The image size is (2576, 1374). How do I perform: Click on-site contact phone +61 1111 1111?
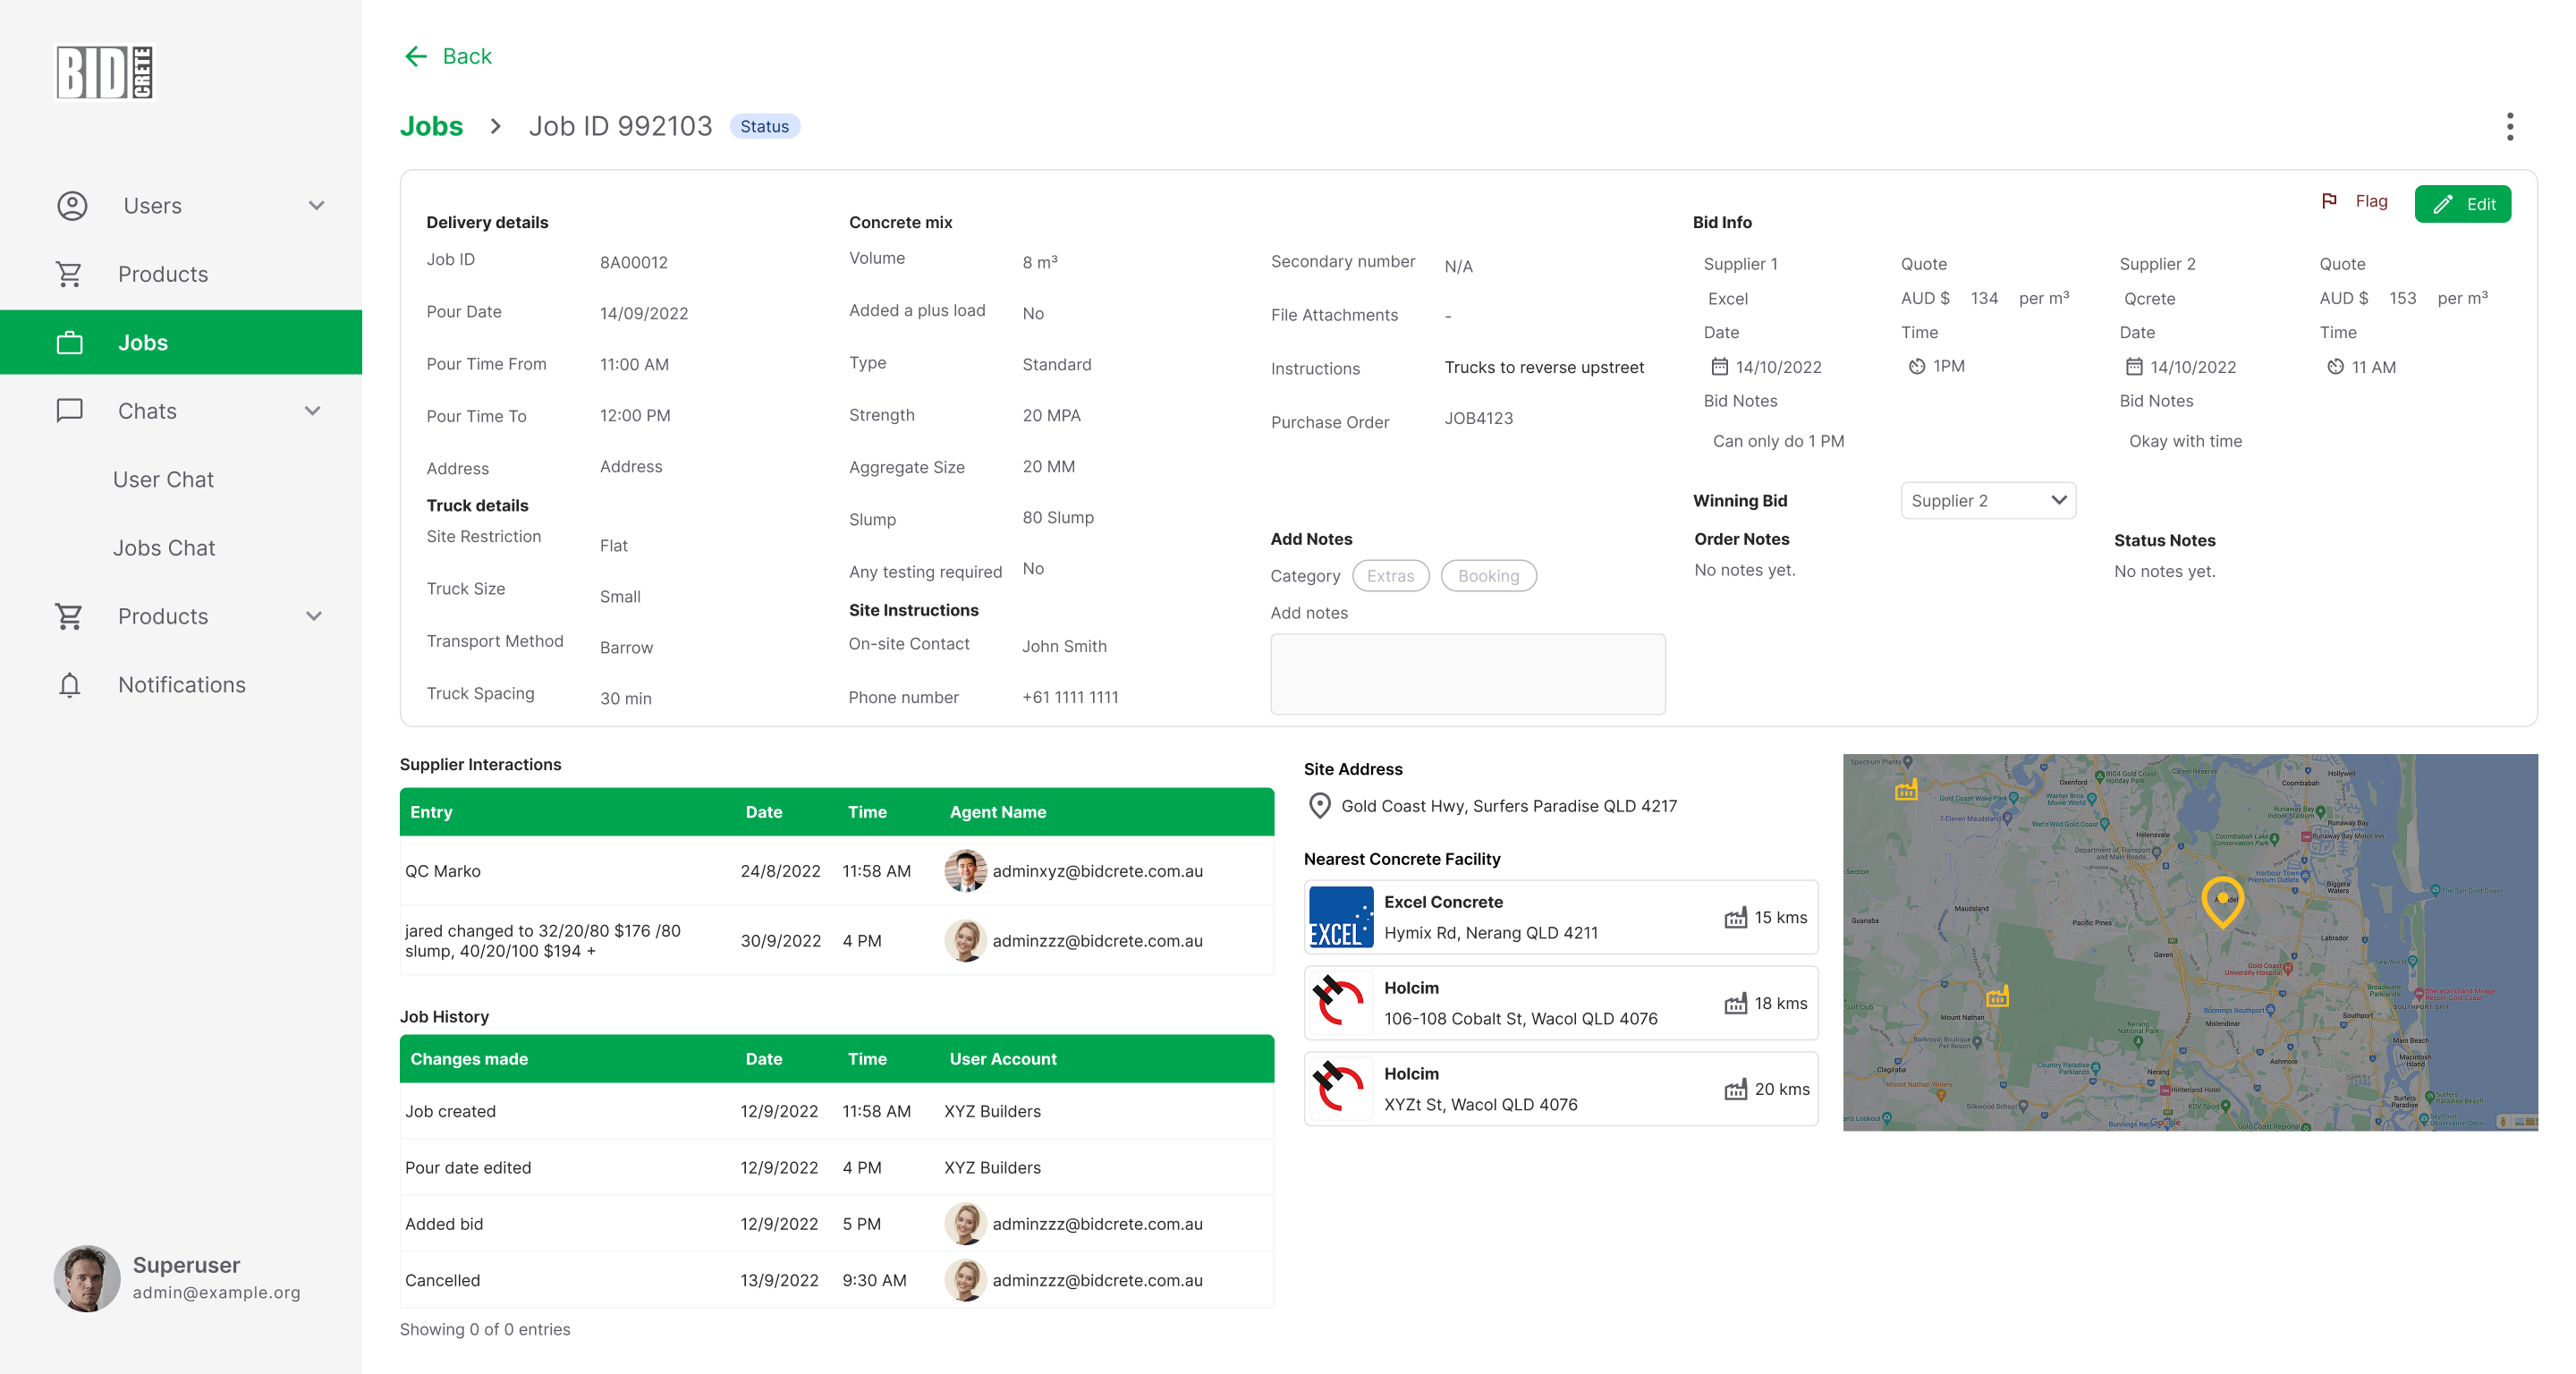[1070, 697]
